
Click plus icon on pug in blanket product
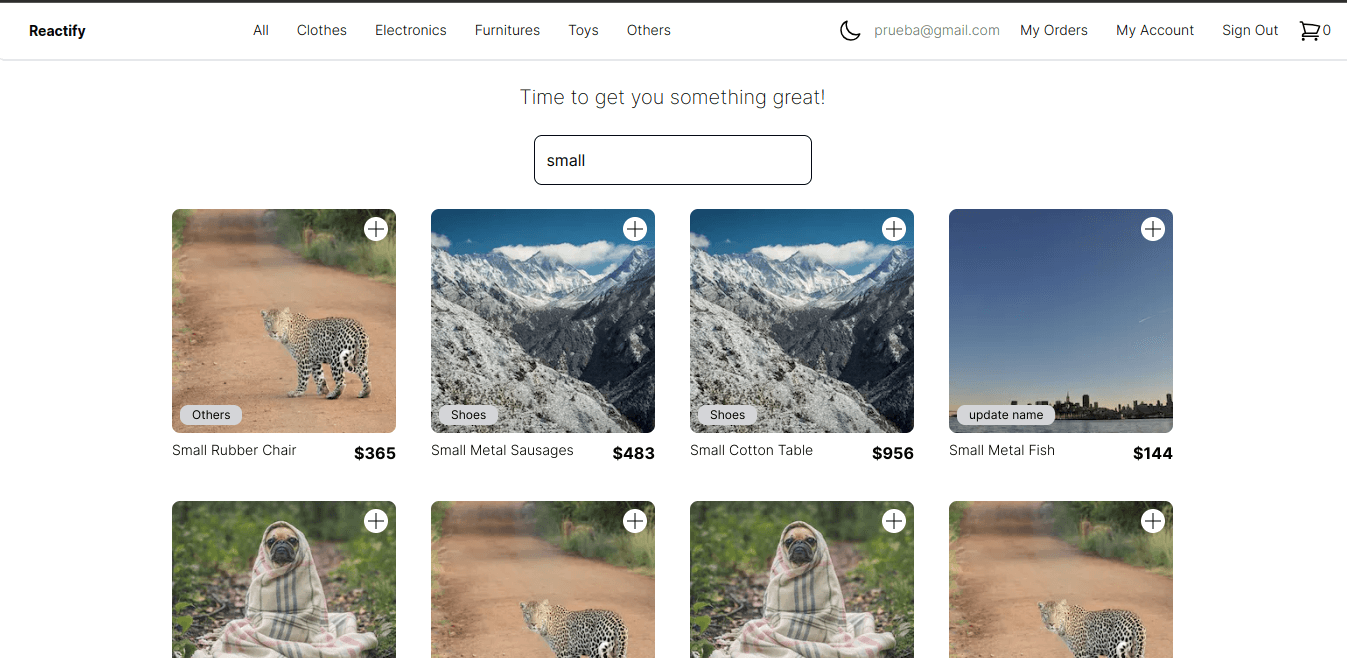click(375, 521)
